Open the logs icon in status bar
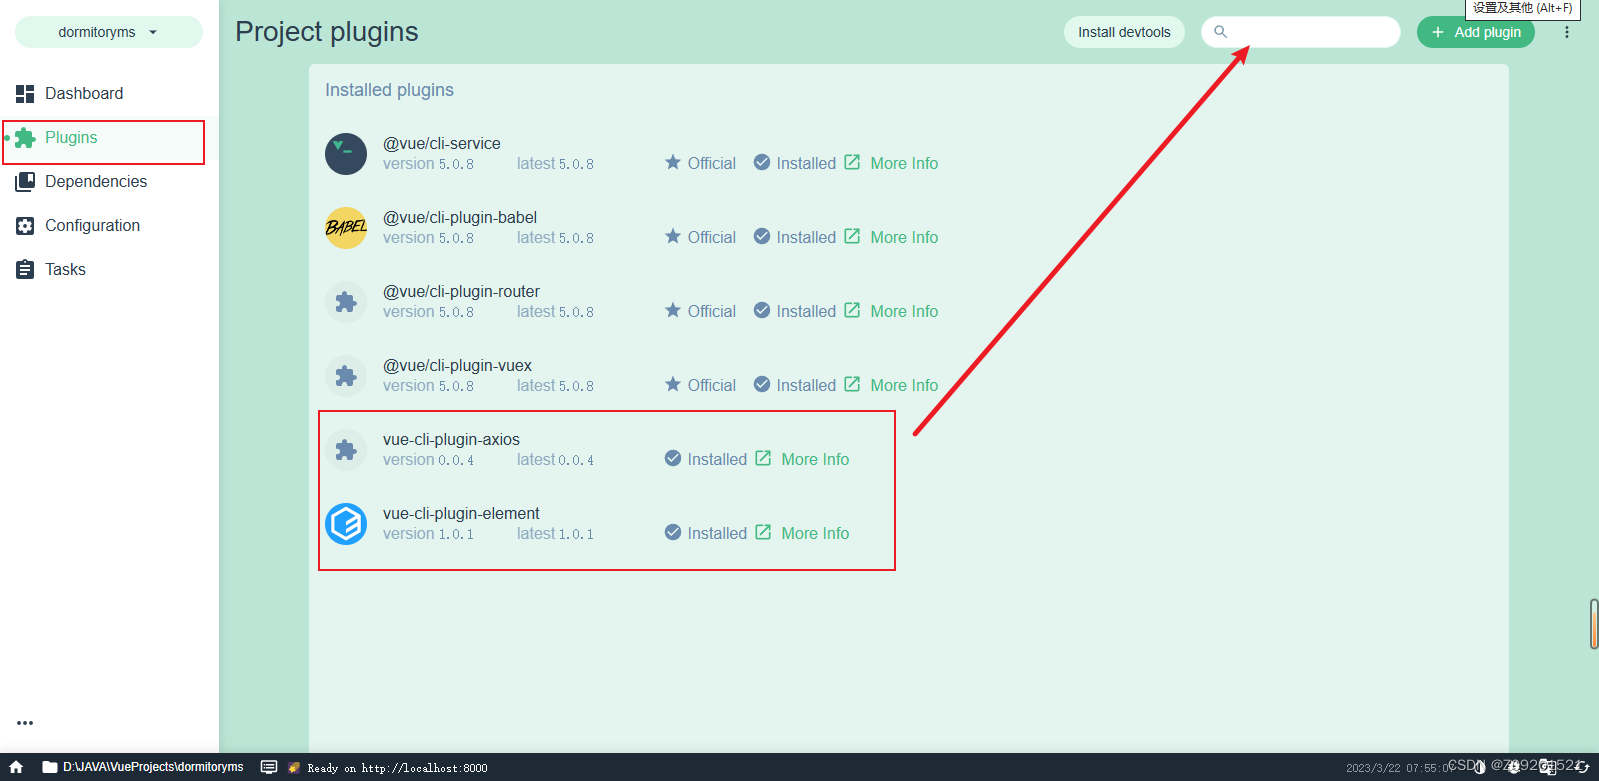 pos(269,767)
